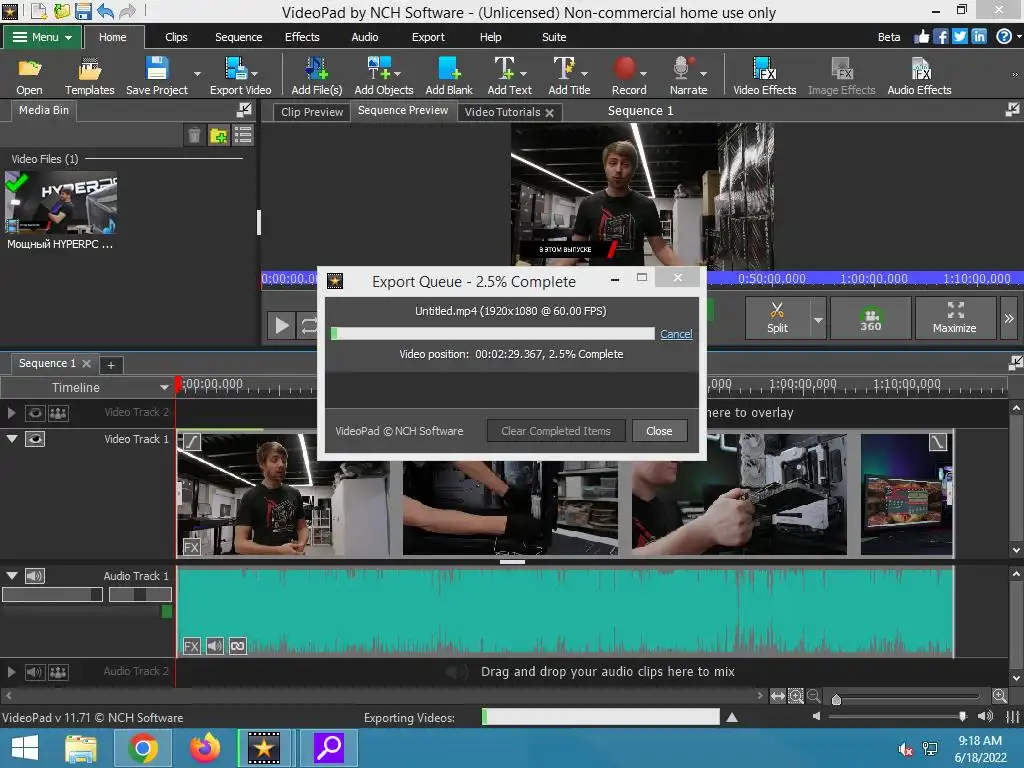This screenshot has height=768, width=1024.
Task: Open the Templates tool
Action: click(89, 75)
